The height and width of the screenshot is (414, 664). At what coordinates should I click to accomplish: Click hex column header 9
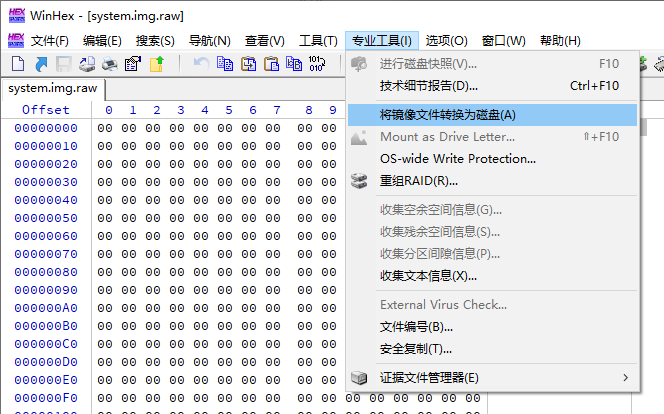(x=333, y=110)
